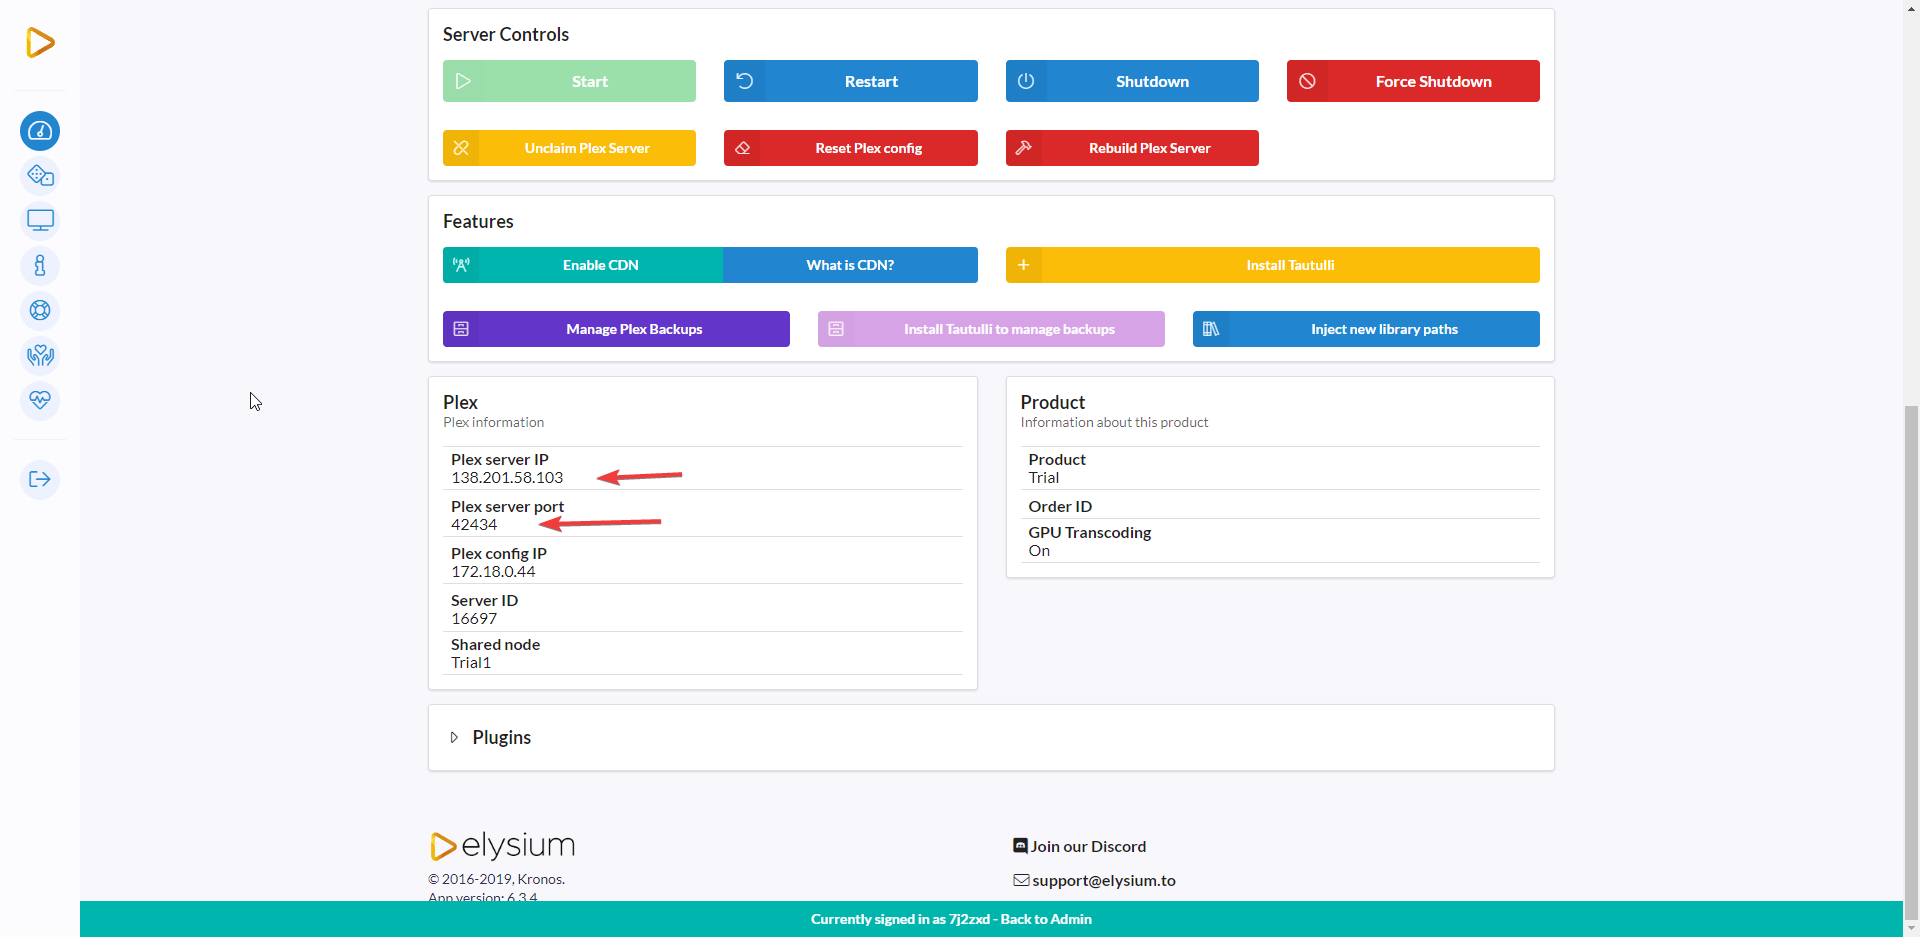1920x937 pixels.
Task: Click Unclaim Plex Server button
Action: tap(569, 148)
